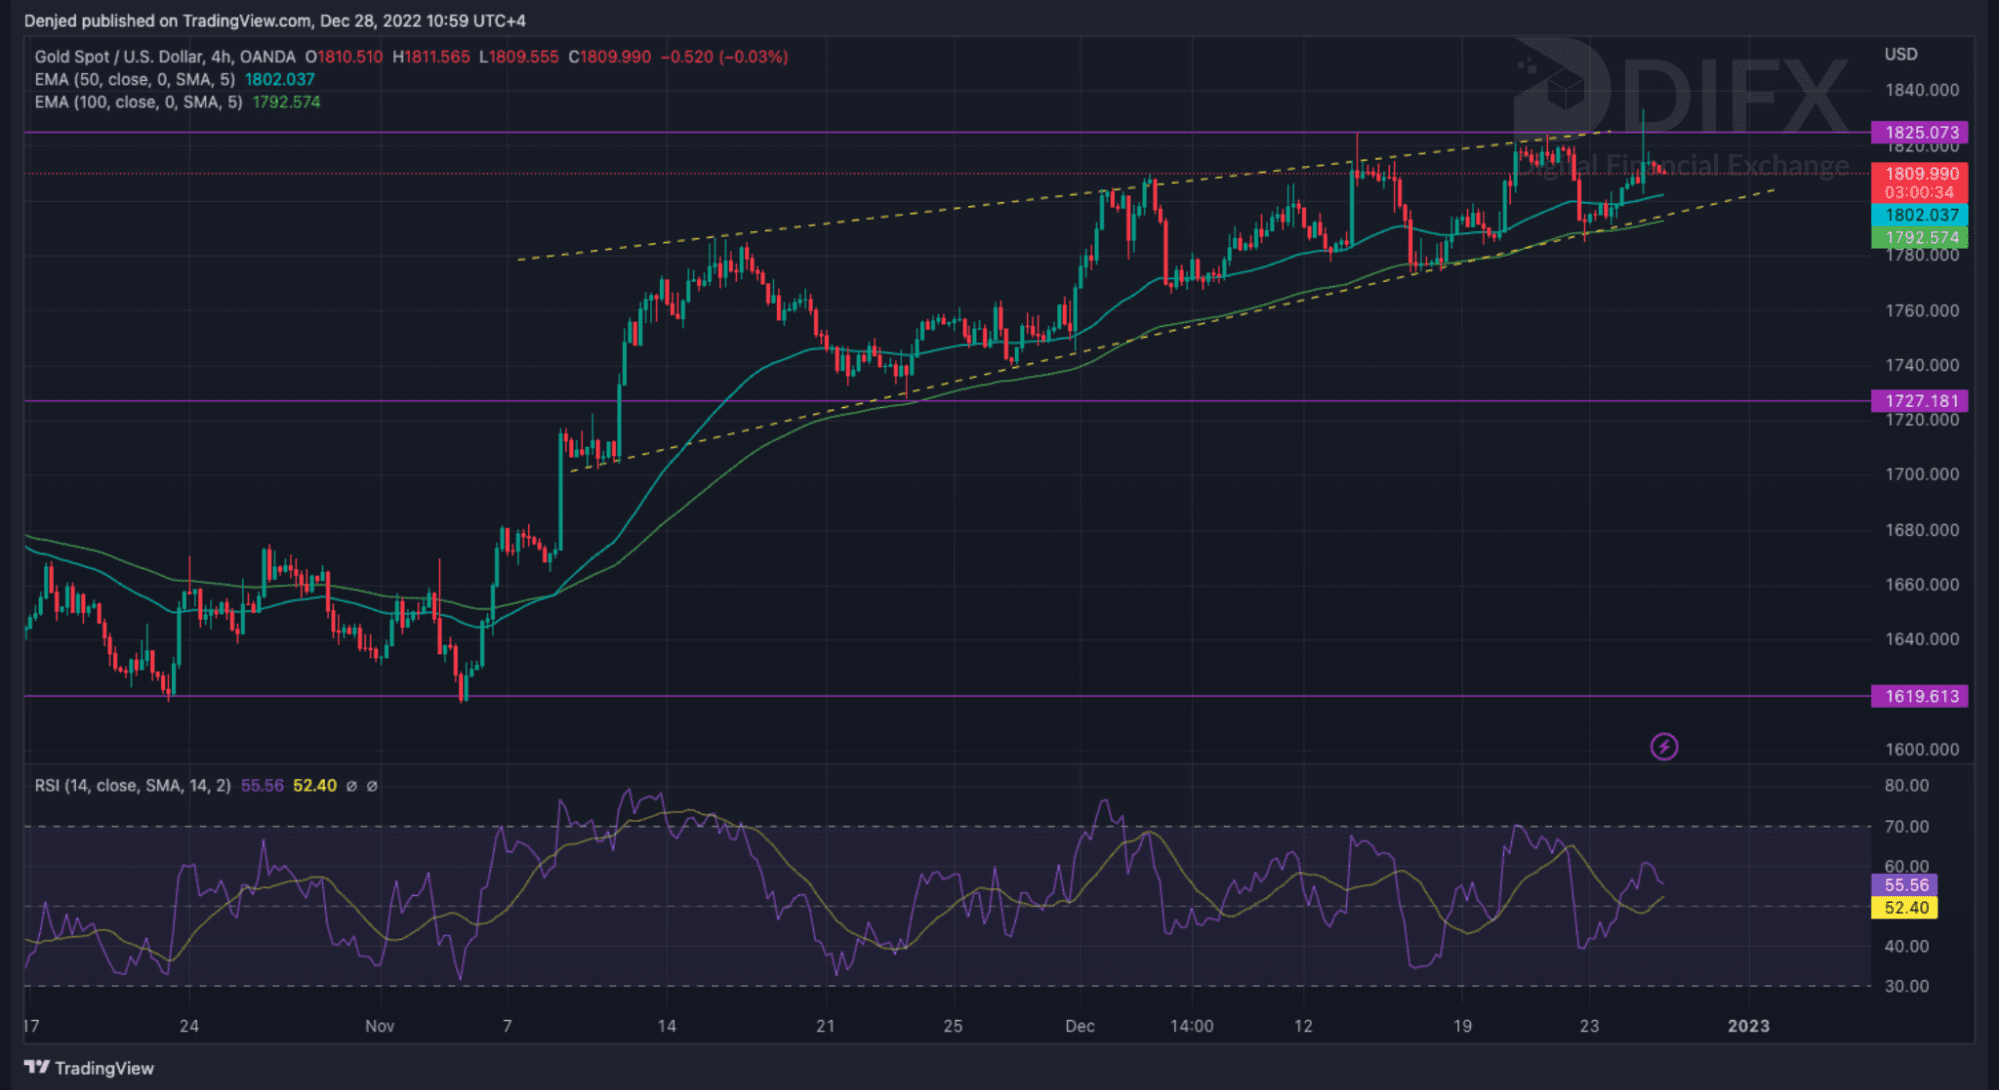Click the purple RSI value 55.56 tag
Image resolution: width=1999 pixels, height=1091 pixels.
[x=1905, y=885]
